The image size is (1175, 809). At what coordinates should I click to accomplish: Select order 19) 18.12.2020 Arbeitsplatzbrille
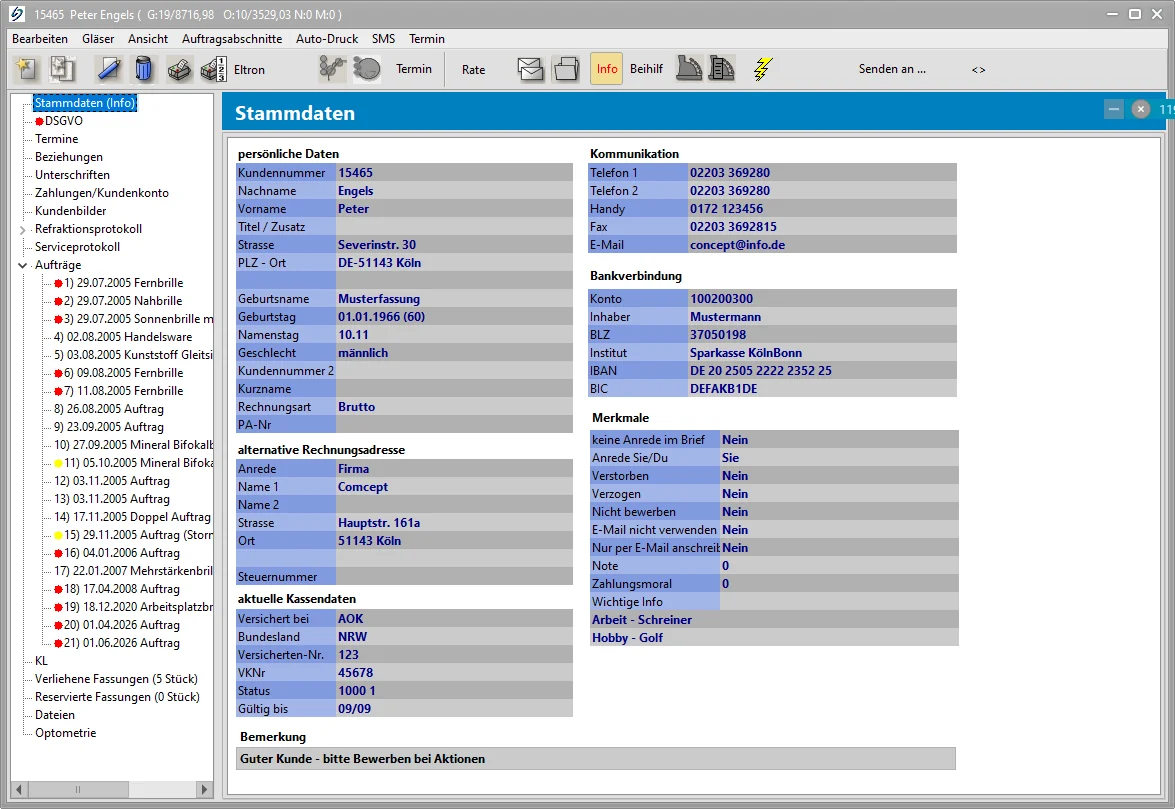[138, 607]
